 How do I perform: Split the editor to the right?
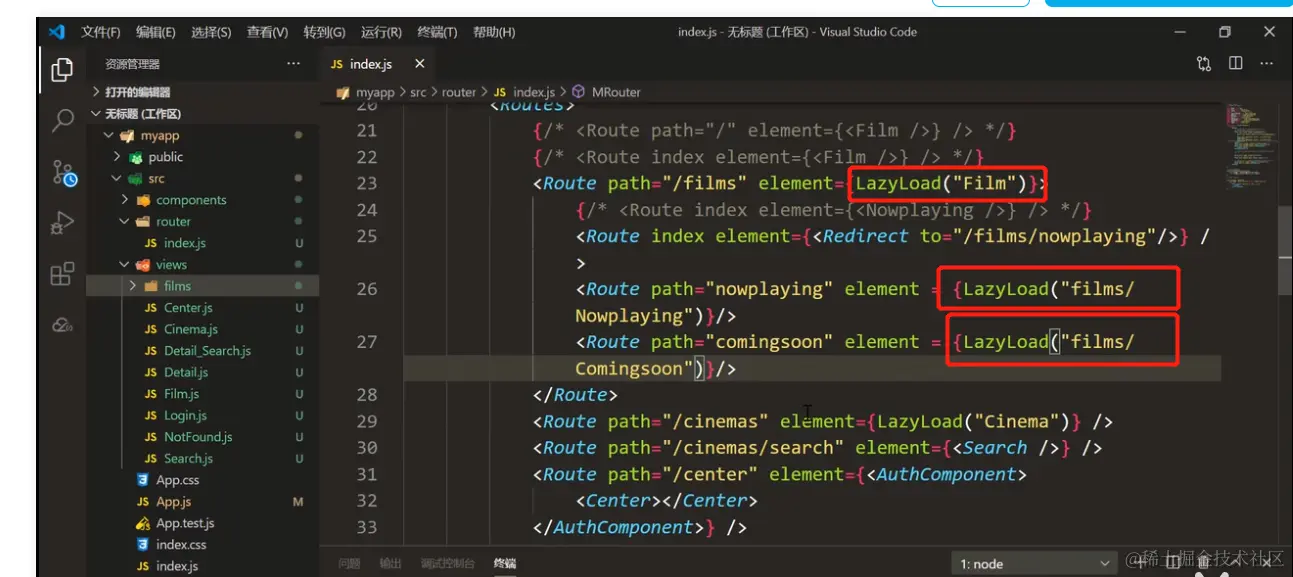[x=1236, y=64]
